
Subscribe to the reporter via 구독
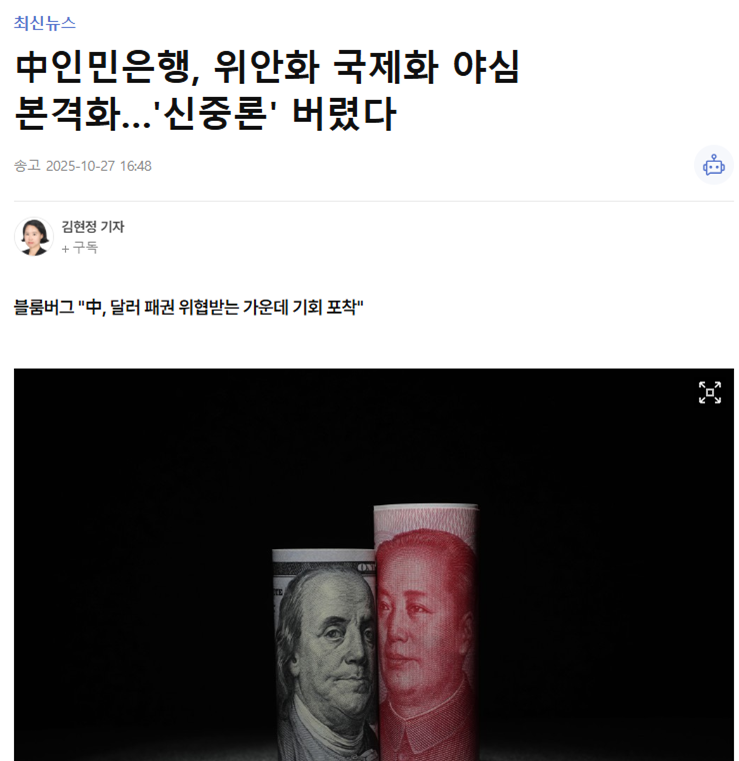(x=80, y=248)
